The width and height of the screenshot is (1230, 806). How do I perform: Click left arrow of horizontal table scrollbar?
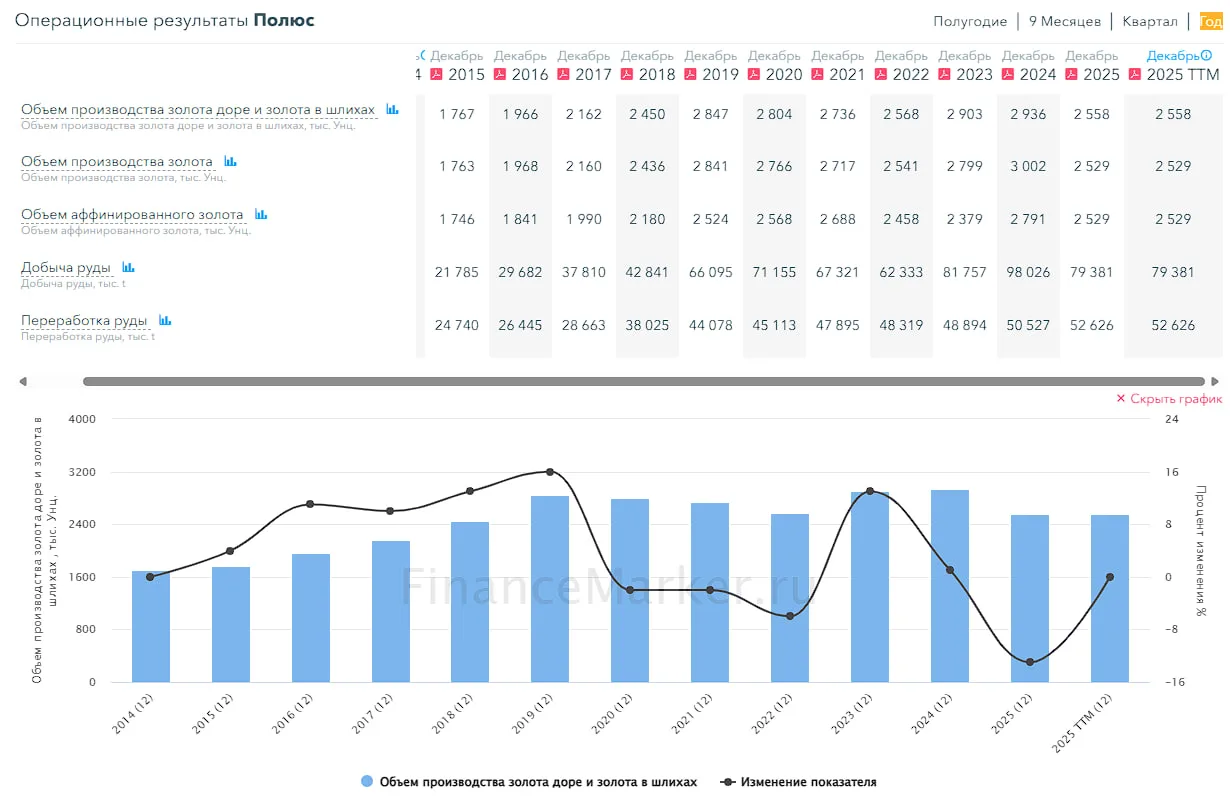[x=23, y=381]
